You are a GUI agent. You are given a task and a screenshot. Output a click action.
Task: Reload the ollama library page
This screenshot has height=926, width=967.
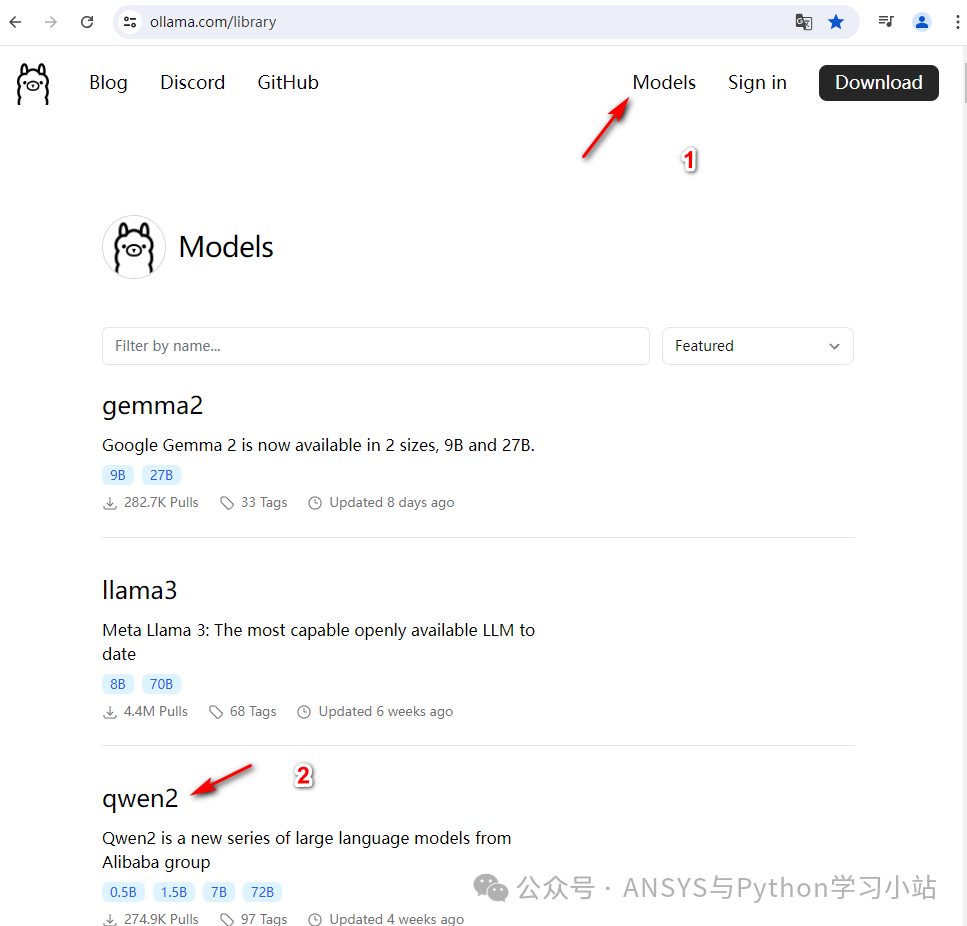pos(87,22)
